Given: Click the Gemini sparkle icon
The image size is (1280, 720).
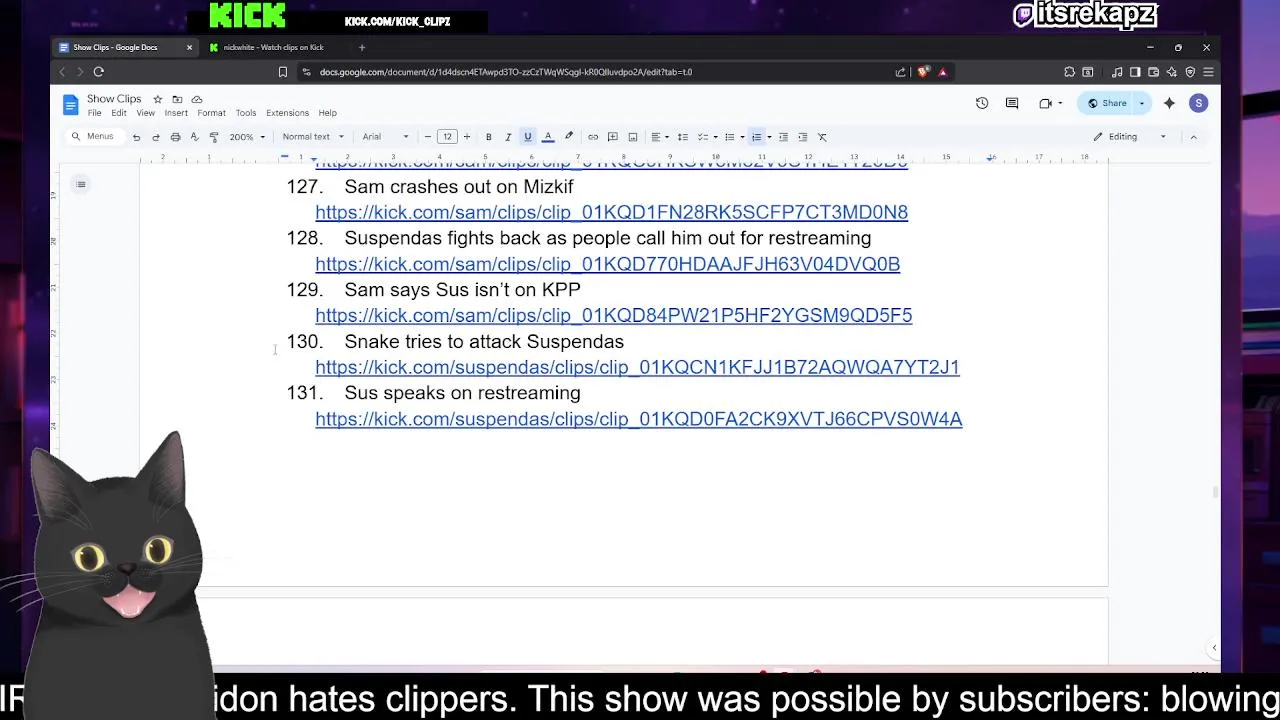Looking at the screenshot, I should click(1169, 103).
